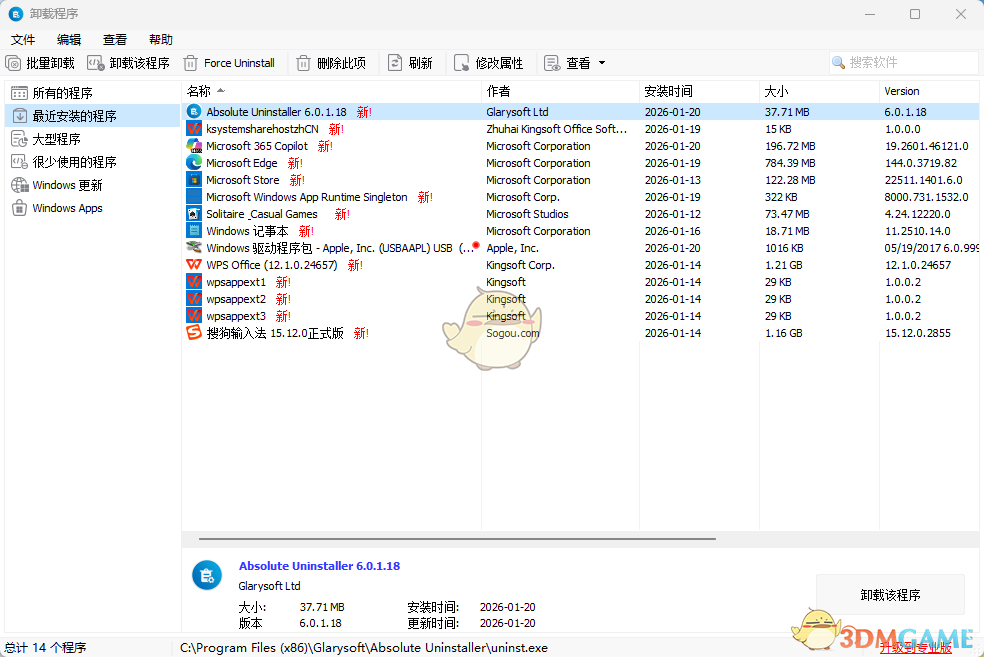Click the Force Uninstall toolbar icon
Image resolution: width=984 pixels, height=657 pixels.
point(190,62)
